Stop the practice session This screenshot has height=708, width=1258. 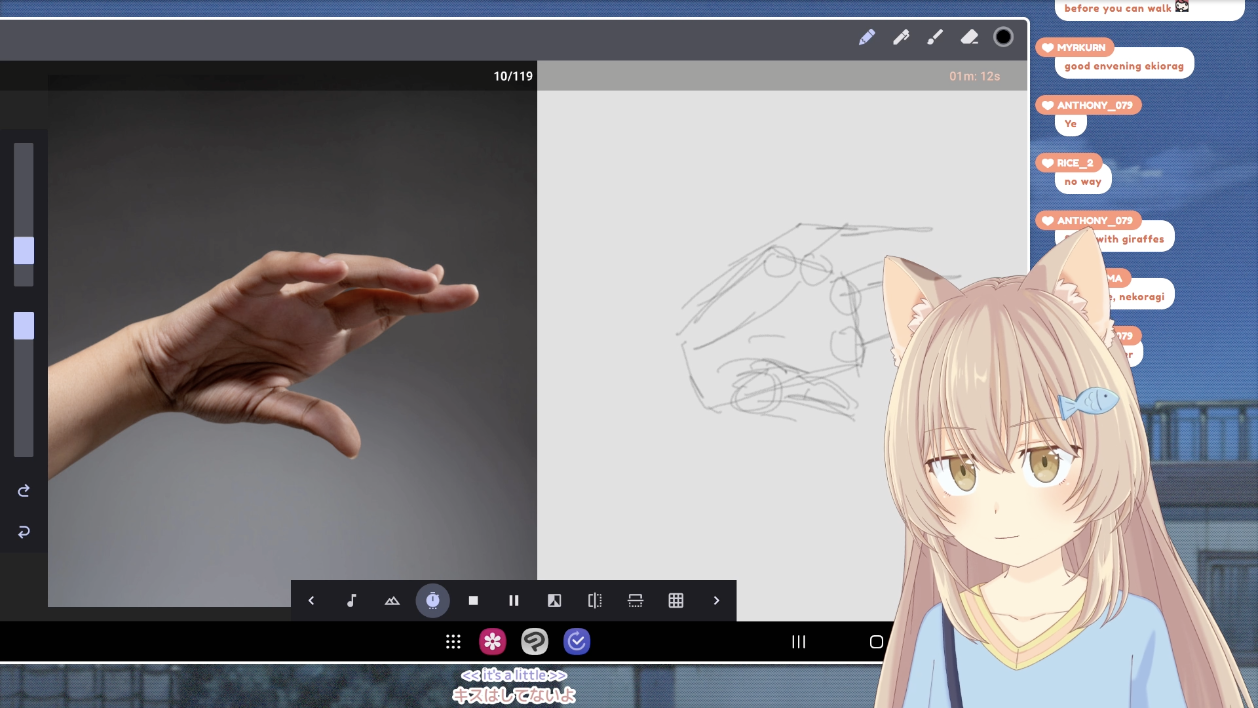point(473,601)
